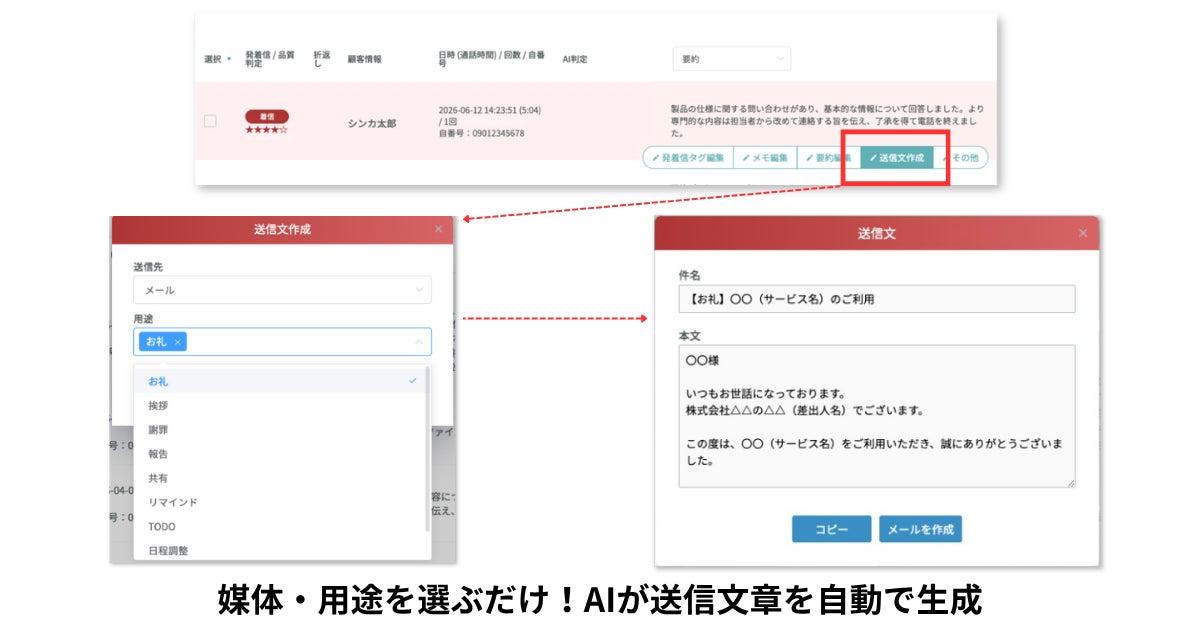Click the その他 button
Image resolution: width=1200 pixels, height=630 pixels.
[x=961, y=158]
